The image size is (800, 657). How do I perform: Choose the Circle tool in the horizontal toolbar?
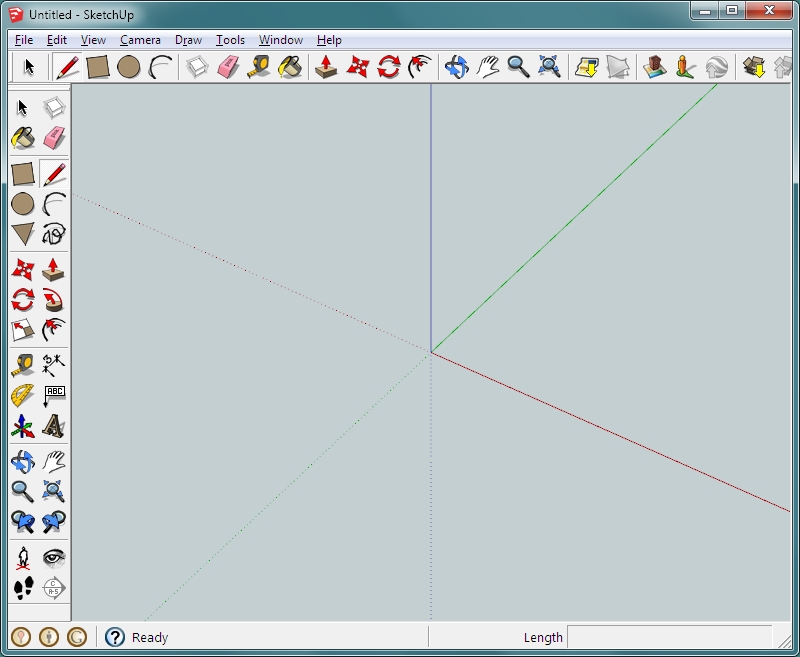[x=129, y=67]
